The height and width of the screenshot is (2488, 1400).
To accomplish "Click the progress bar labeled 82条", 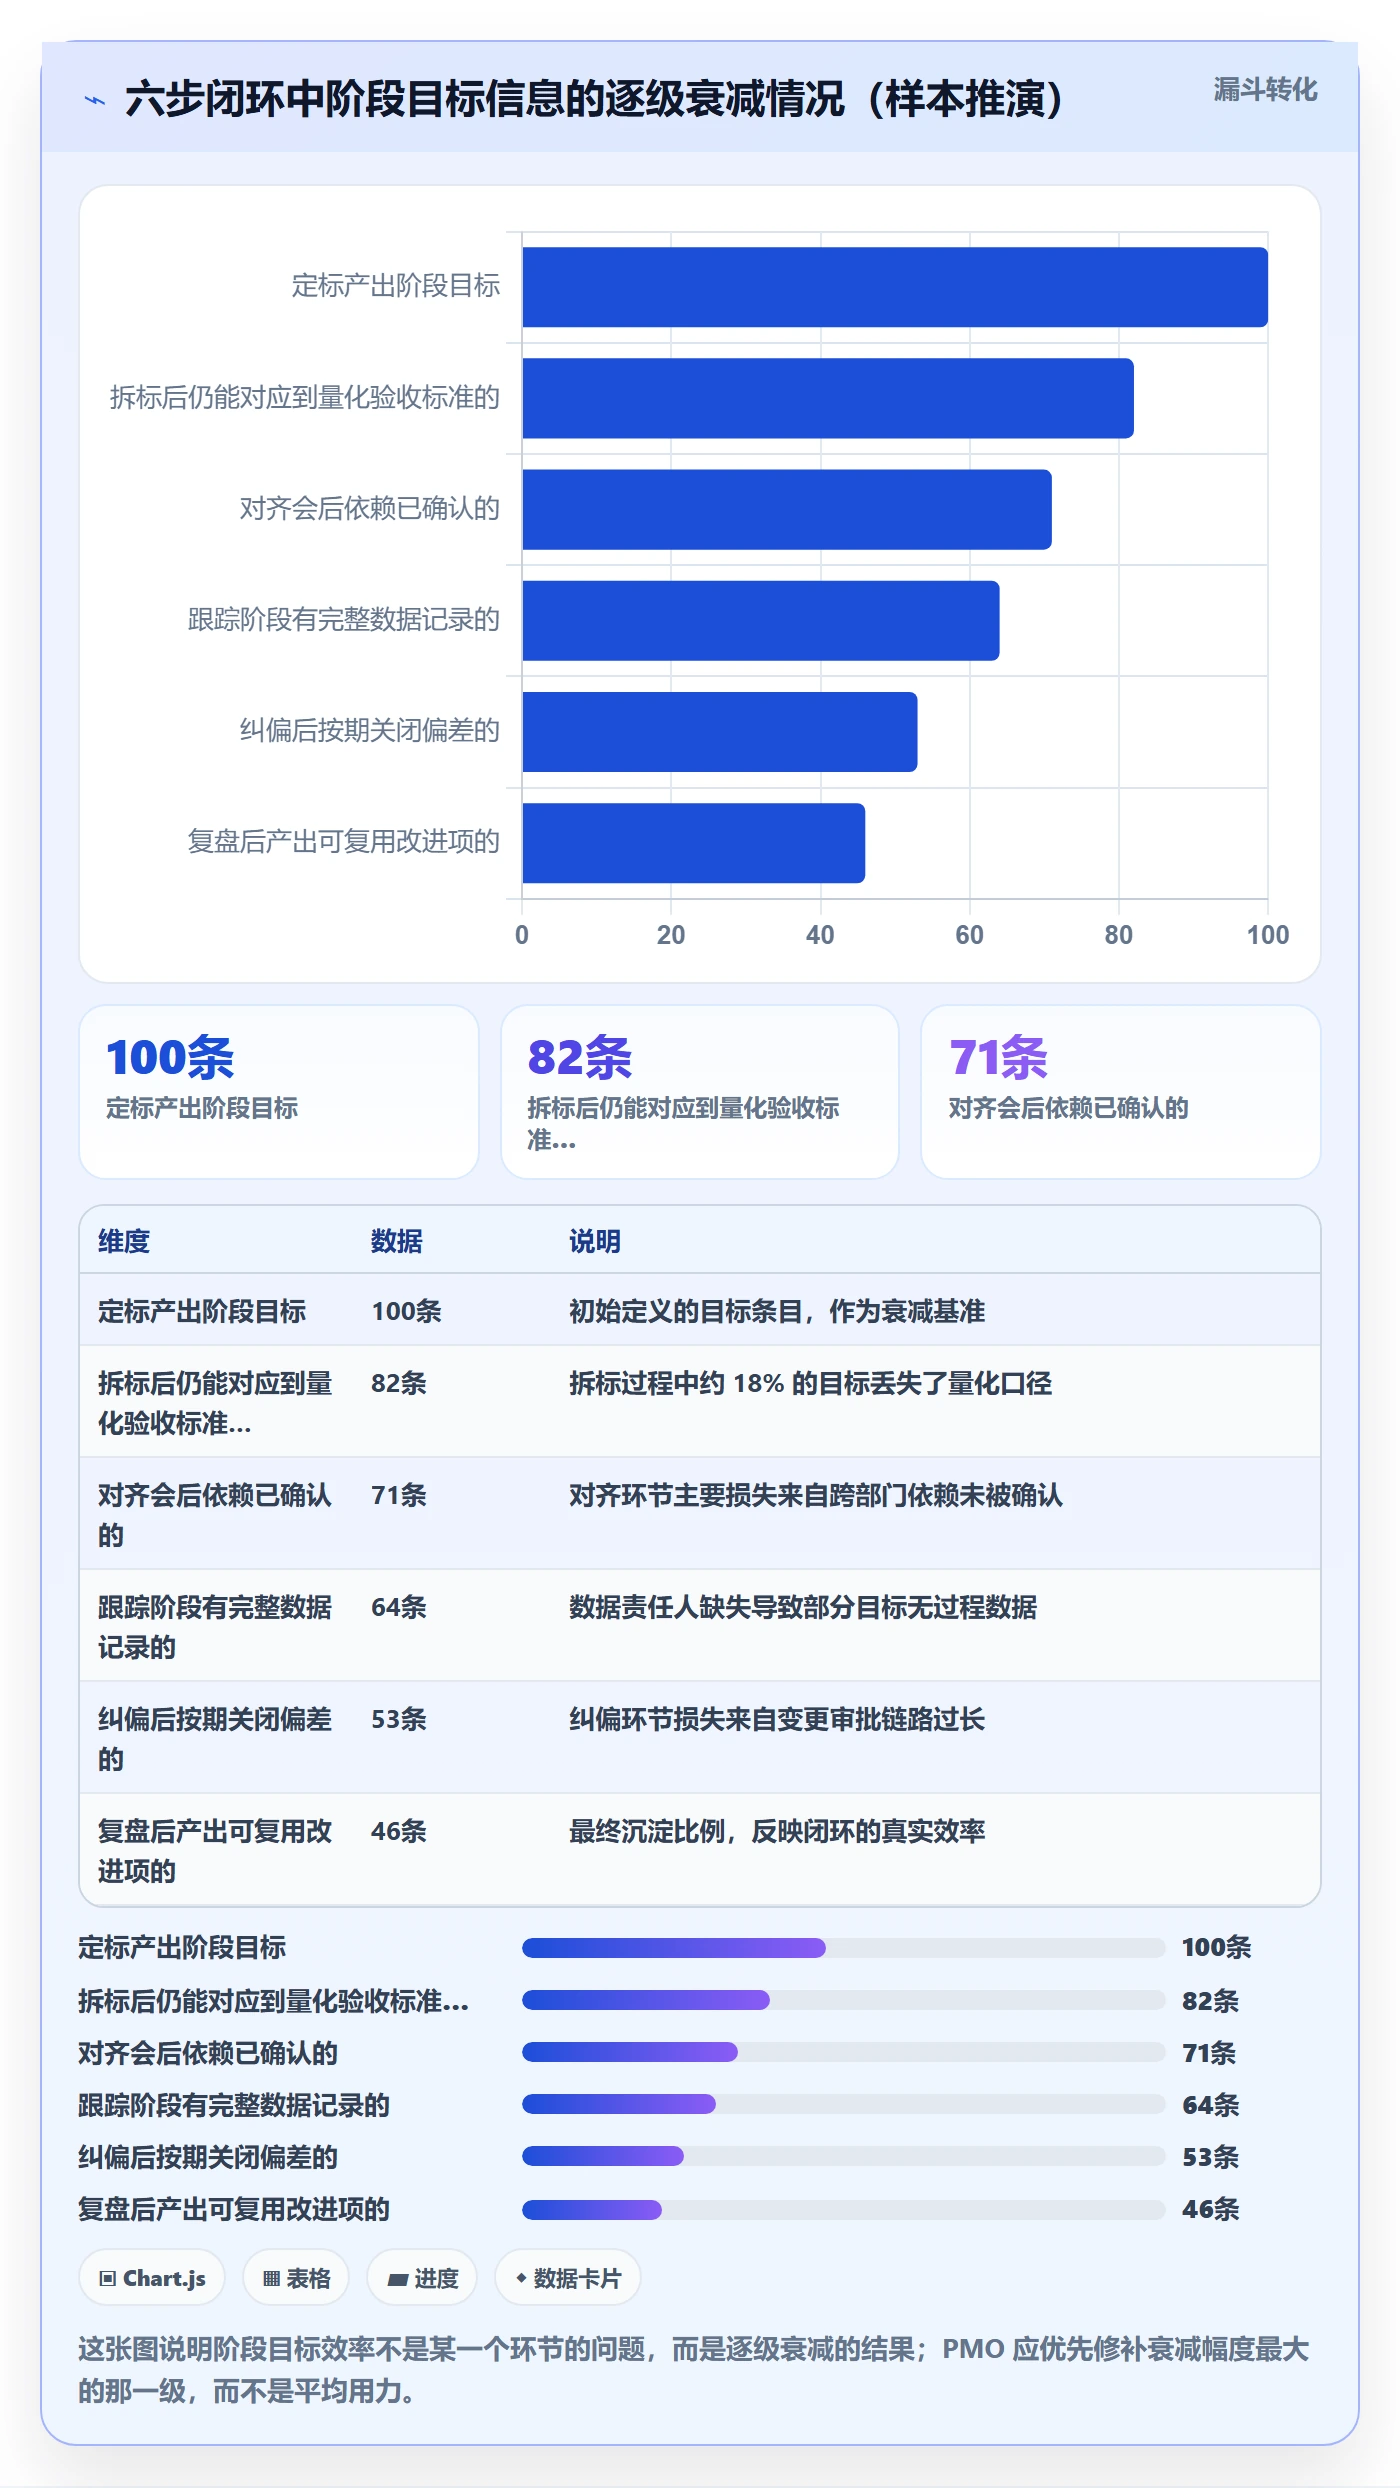I will pyautogui.click(x=844, y=2000).
